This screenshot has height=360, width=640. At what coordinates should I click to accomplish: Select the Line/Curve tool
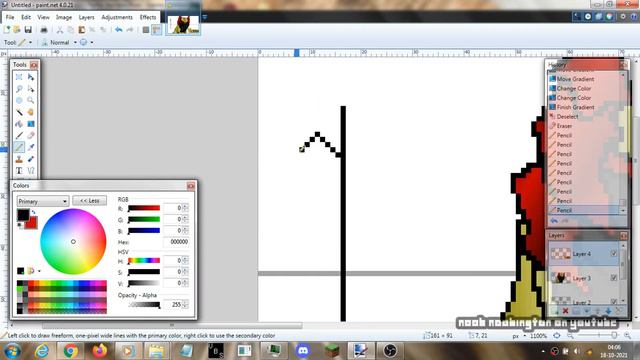click(31, 171)
